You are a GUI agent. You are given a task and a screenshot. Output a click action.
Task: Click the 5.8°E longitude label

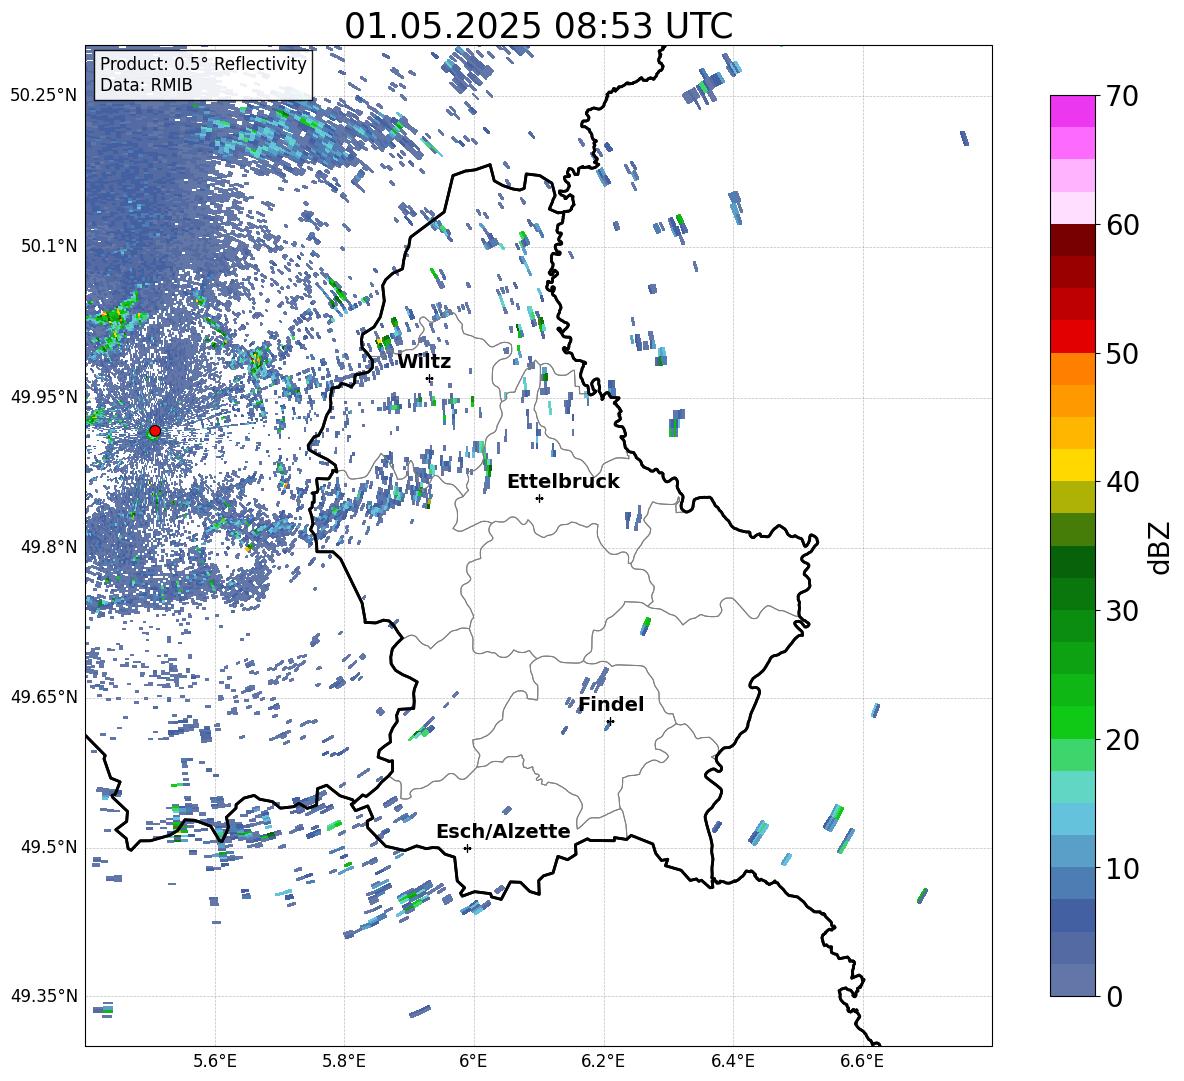(x=344, y=1061)
